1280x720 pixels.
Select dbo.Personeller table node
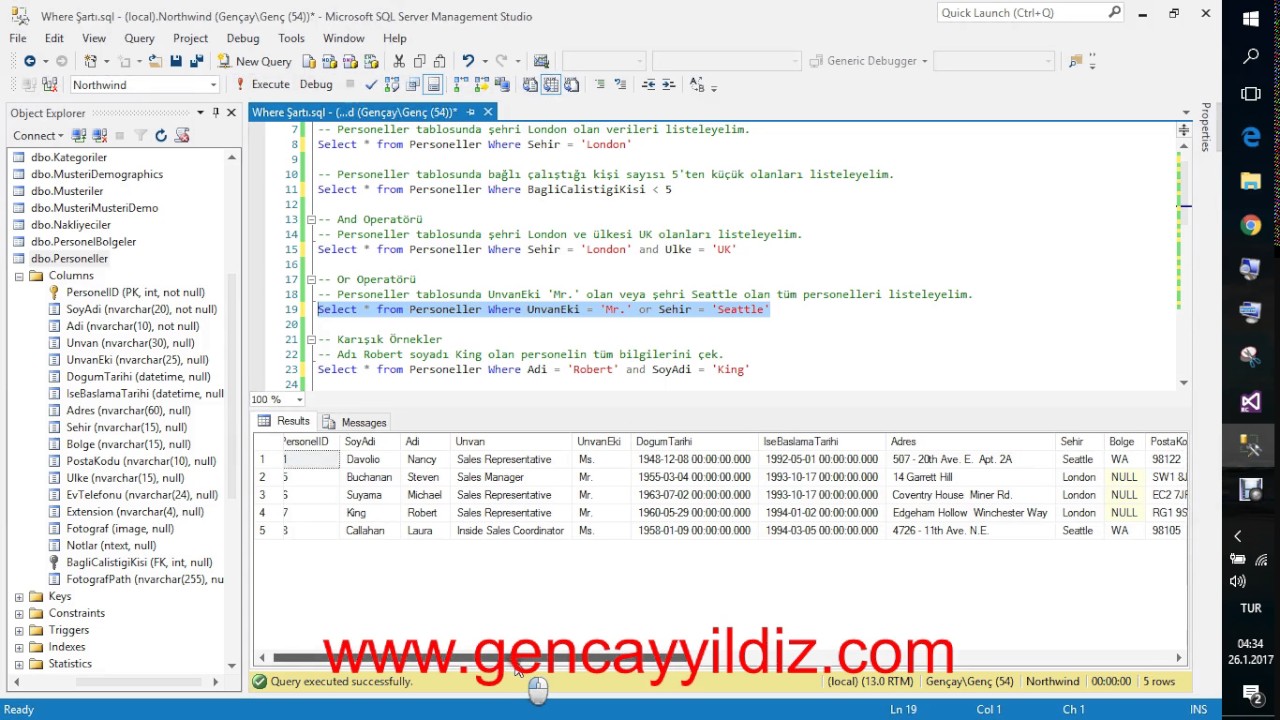click(69, 259)
